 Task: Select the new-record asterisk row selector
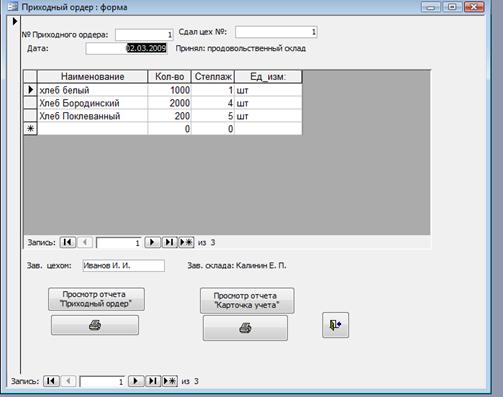[30, 129]
